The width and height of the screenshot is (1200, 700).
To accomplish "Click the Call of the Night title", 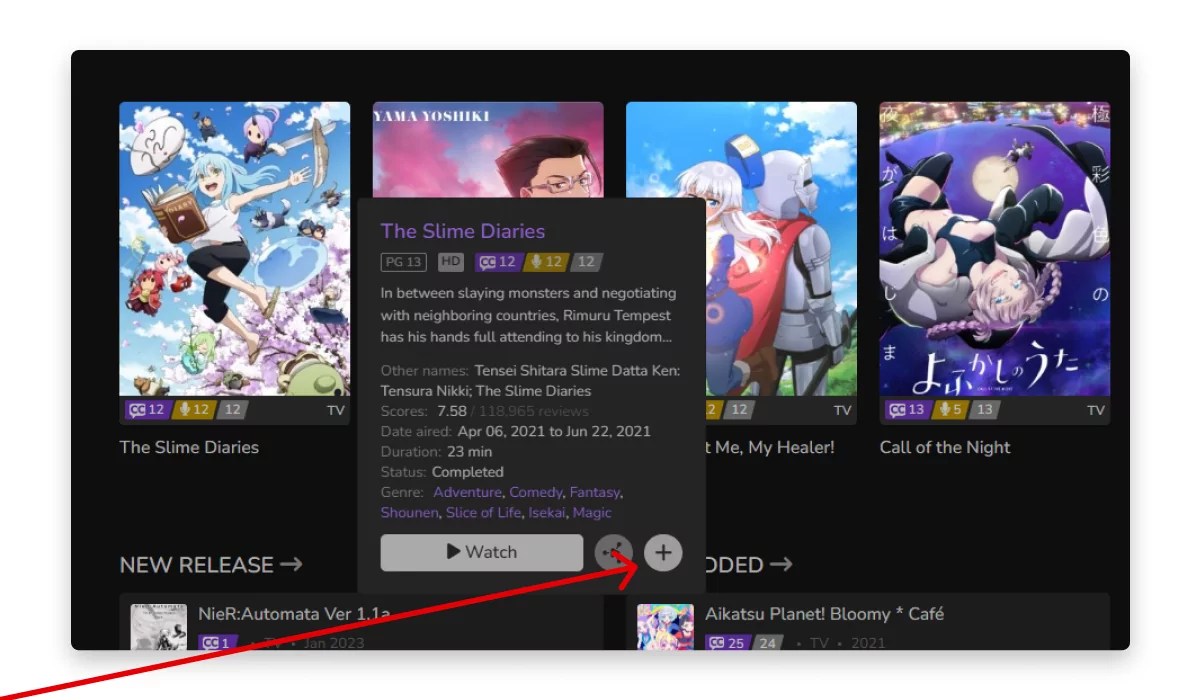I will [x=945, y=447].
